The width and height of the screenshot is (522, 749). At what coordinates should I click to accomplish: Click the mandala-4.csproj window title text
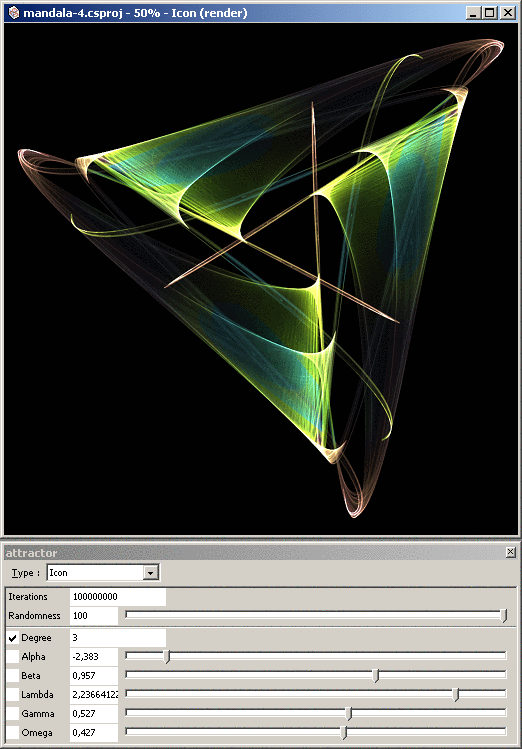coord(135,13)
